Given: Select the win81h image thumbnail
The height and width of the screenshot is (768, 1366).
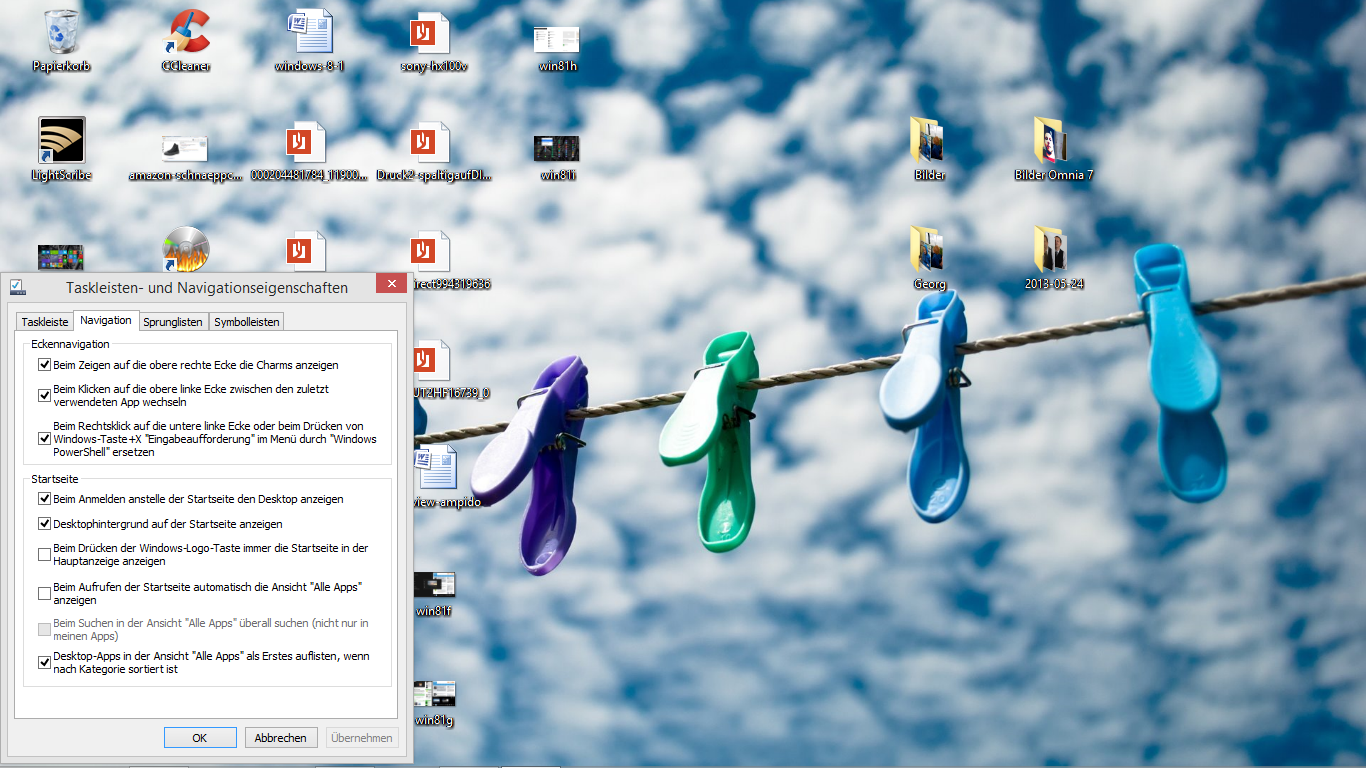Looking at the screenshot, I should point(557,40).
